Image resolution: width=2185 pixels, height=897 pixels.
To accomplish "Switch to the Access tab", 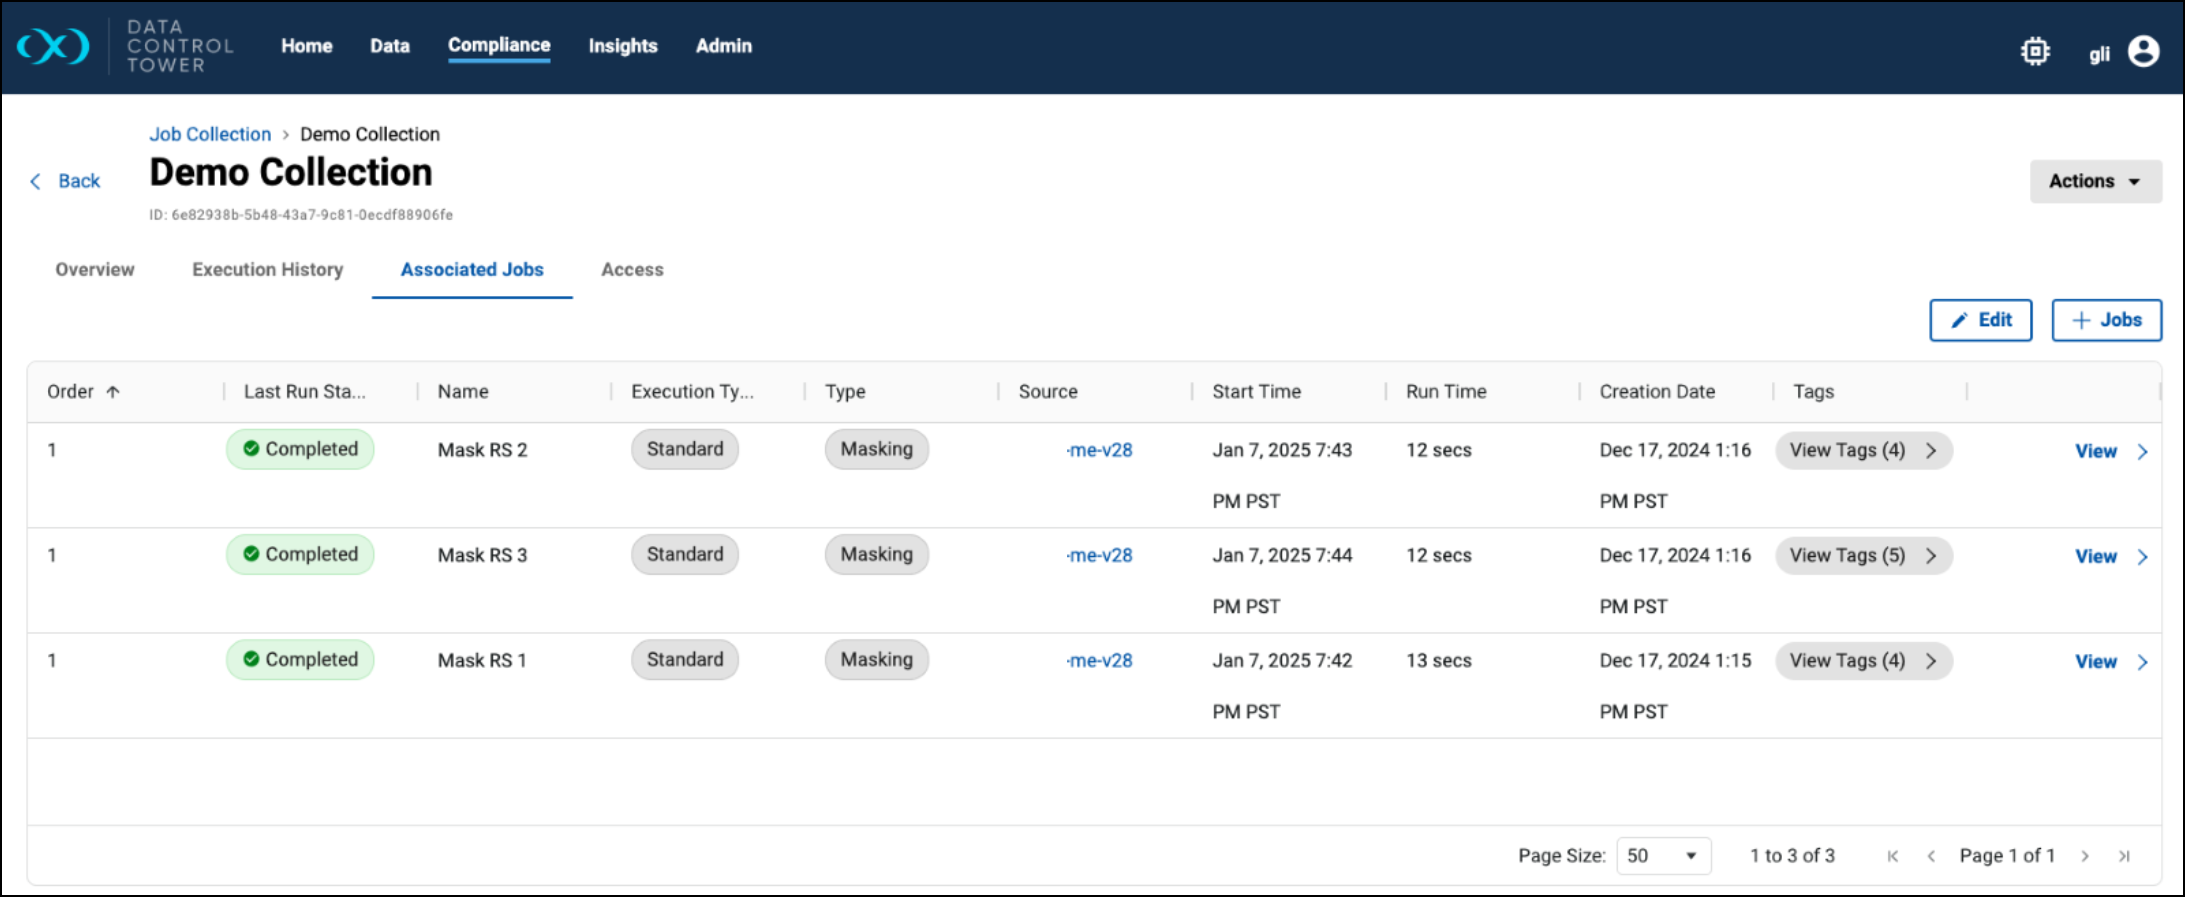I will (632, 270).
